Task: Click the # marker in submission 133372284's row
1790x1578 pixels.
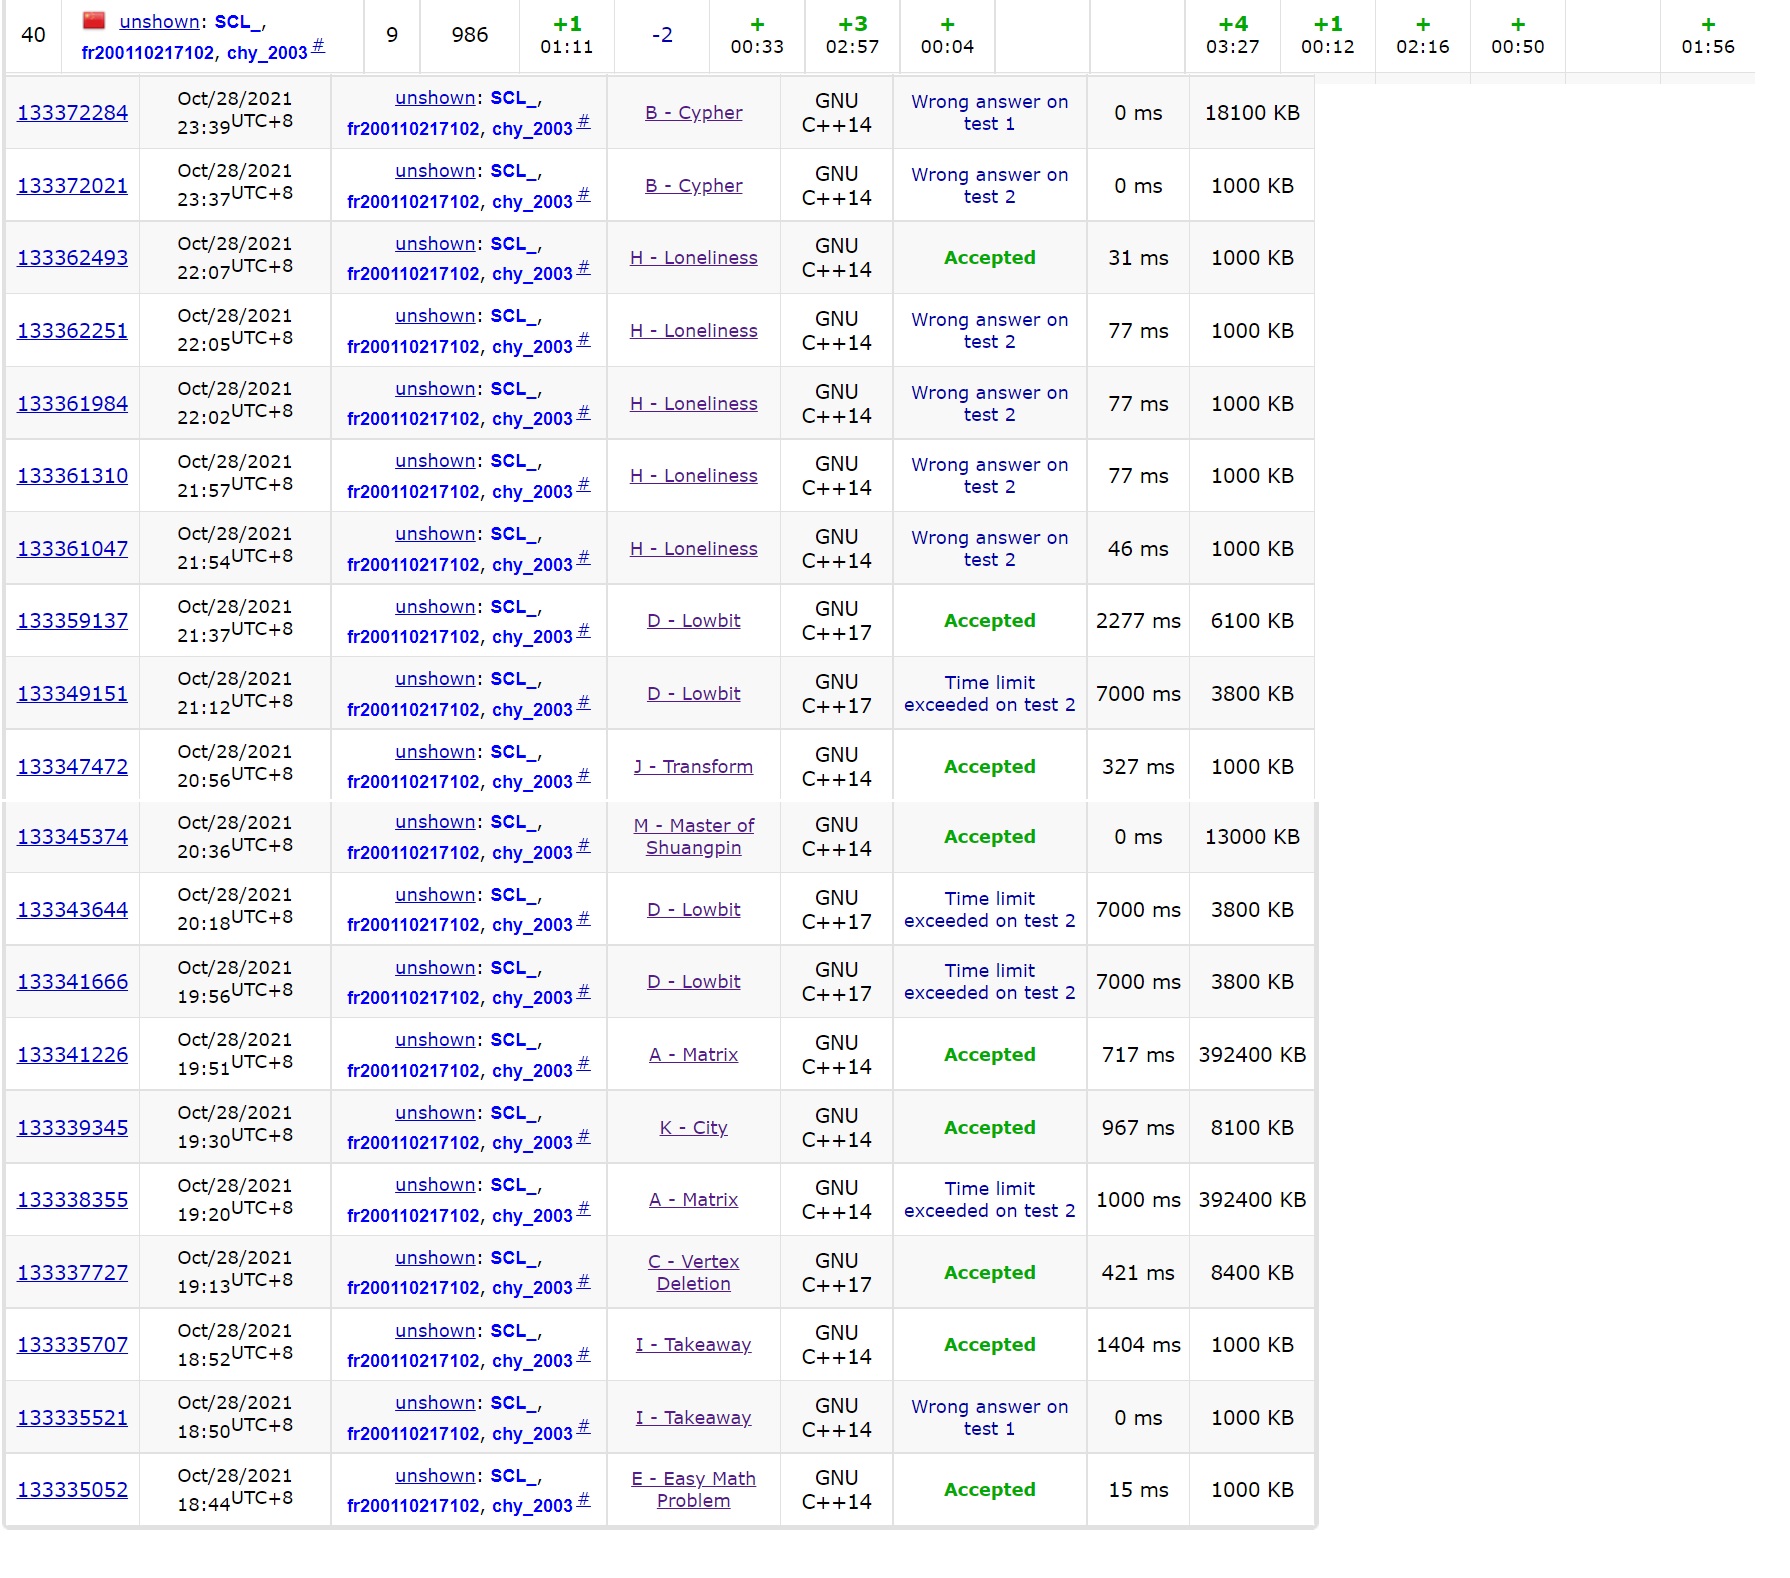Action: pyautogui.click(x=584, y=122)
